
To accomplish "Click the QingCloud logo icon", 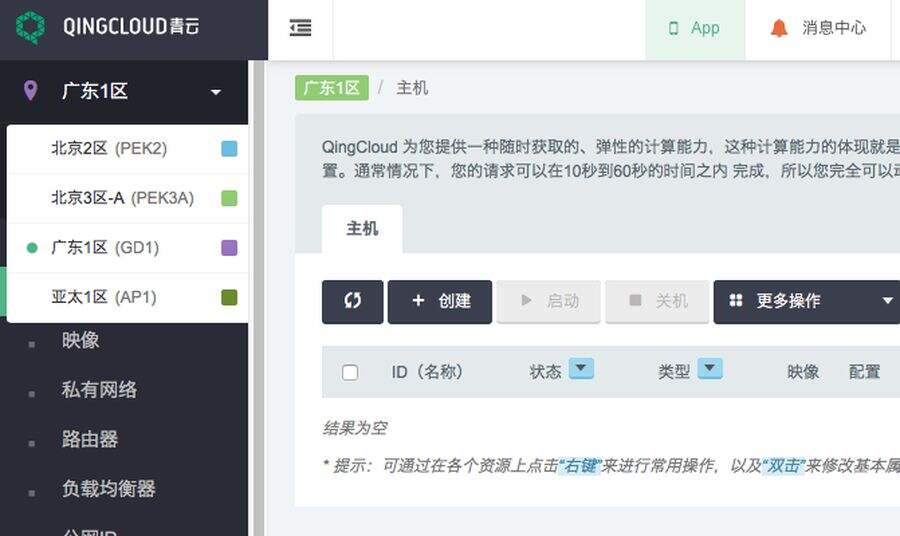I will pyautogui.click(x=31, y=27).
